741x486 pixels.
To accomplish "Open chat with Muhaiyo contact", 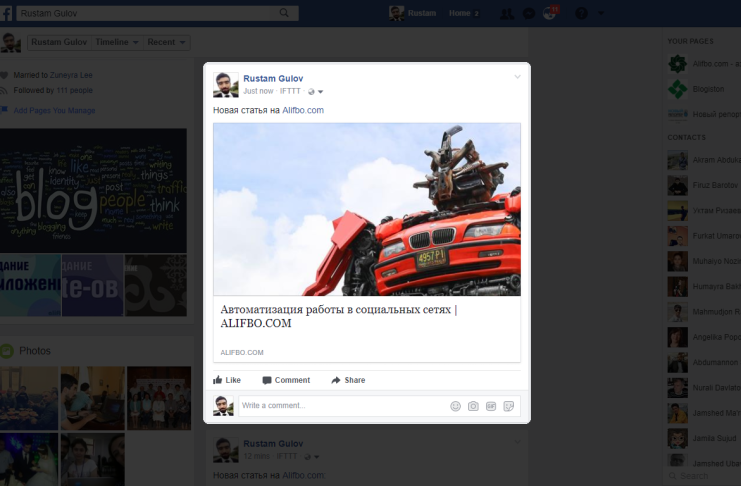I will 704,261.
